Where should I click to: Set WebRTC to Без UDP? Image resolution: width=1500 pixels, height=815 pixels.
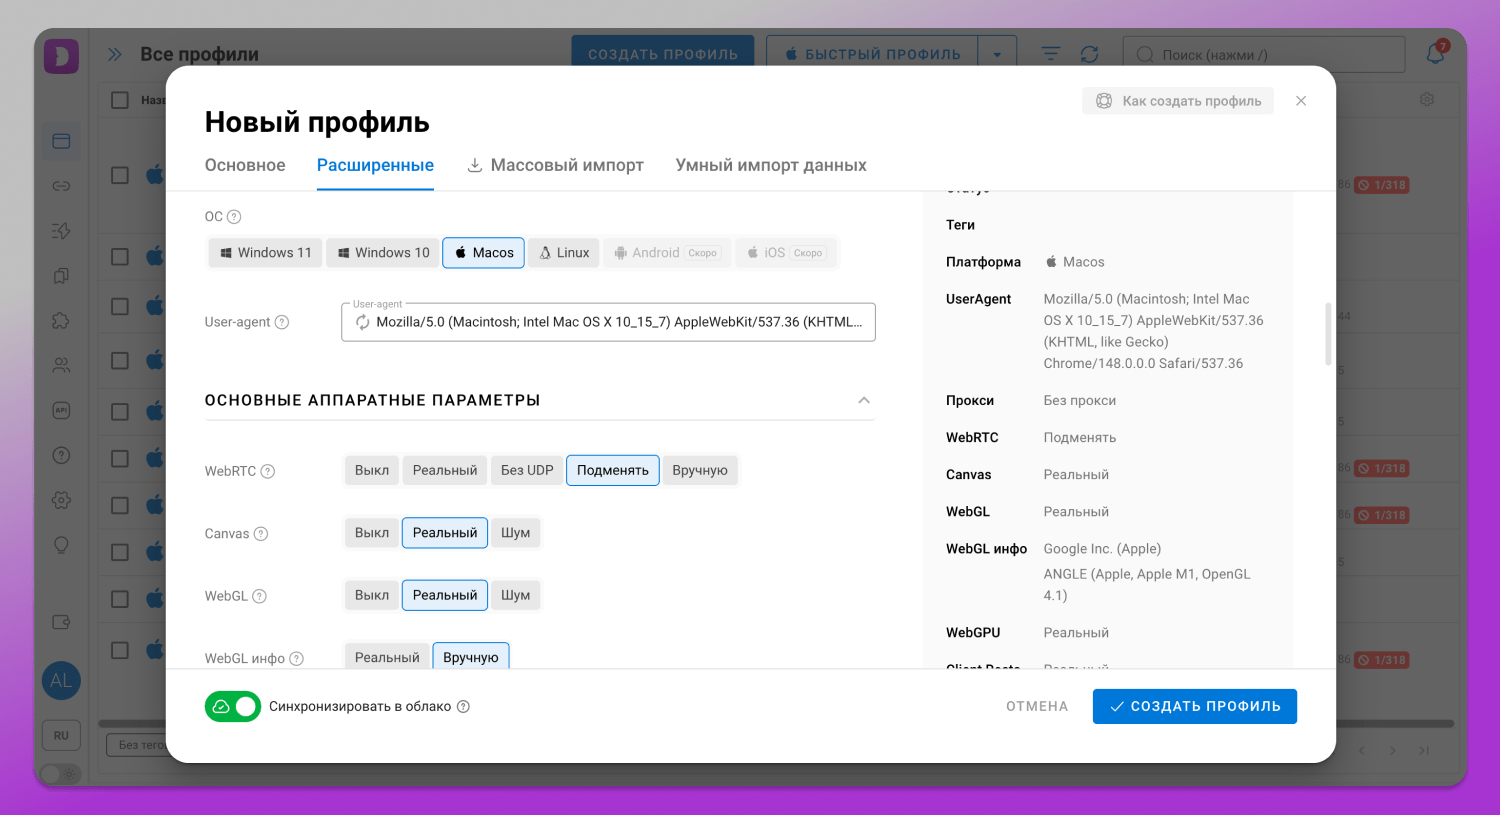527,470
